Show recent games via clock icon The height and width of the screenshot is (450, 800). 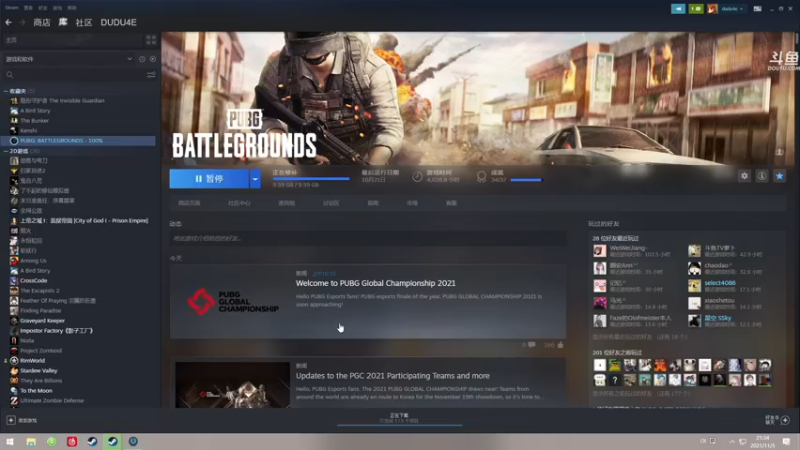(142, 59)
